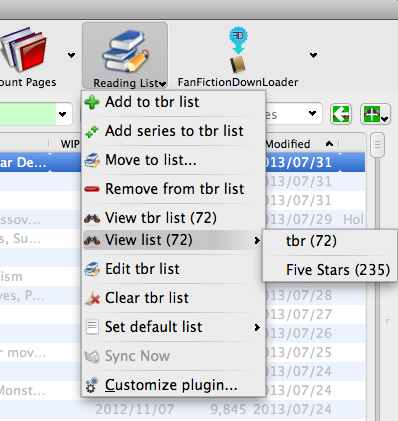
Task: Click the Move to list books icon
Action: point(92,160)
